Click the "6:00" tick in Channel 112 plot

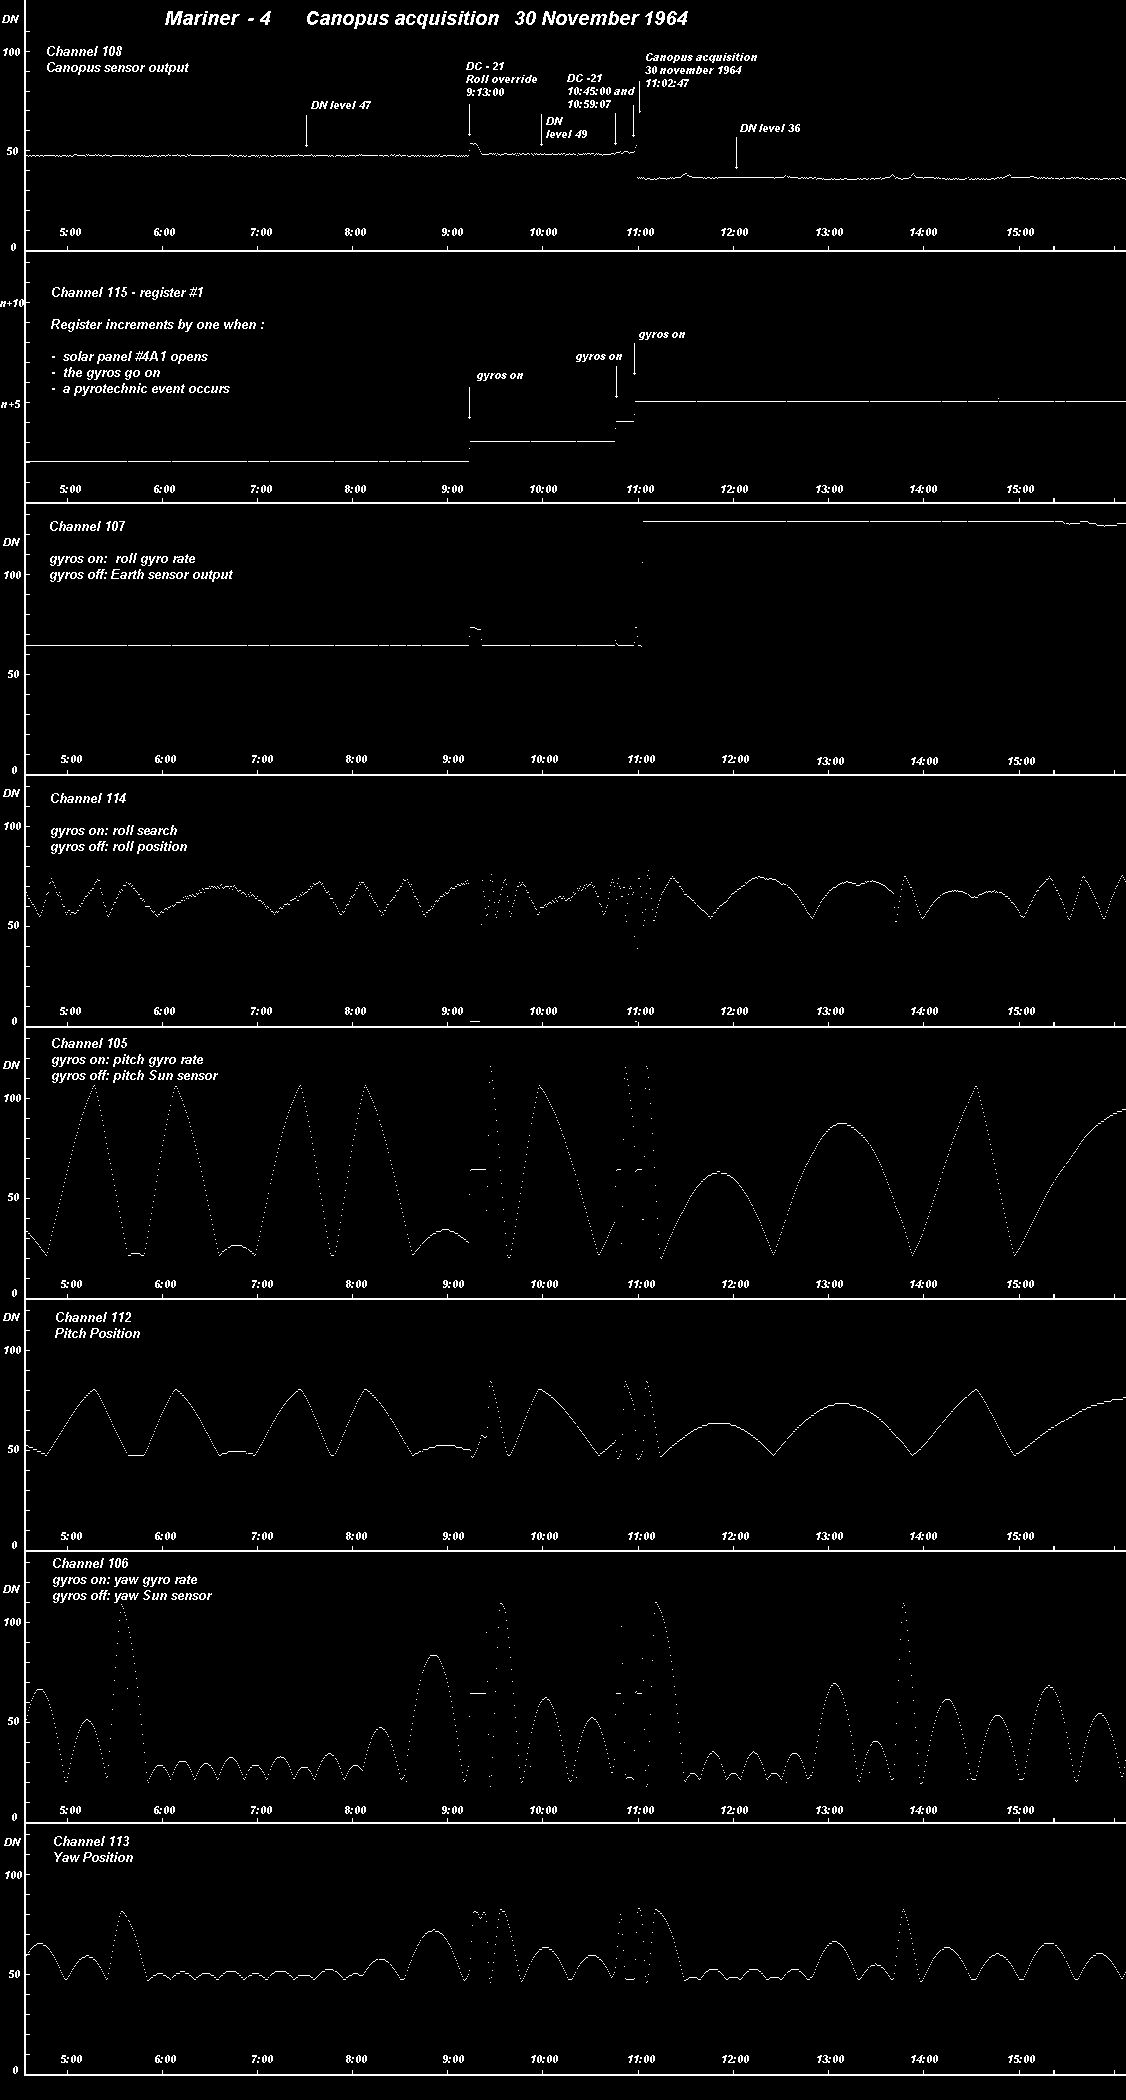165,1536
